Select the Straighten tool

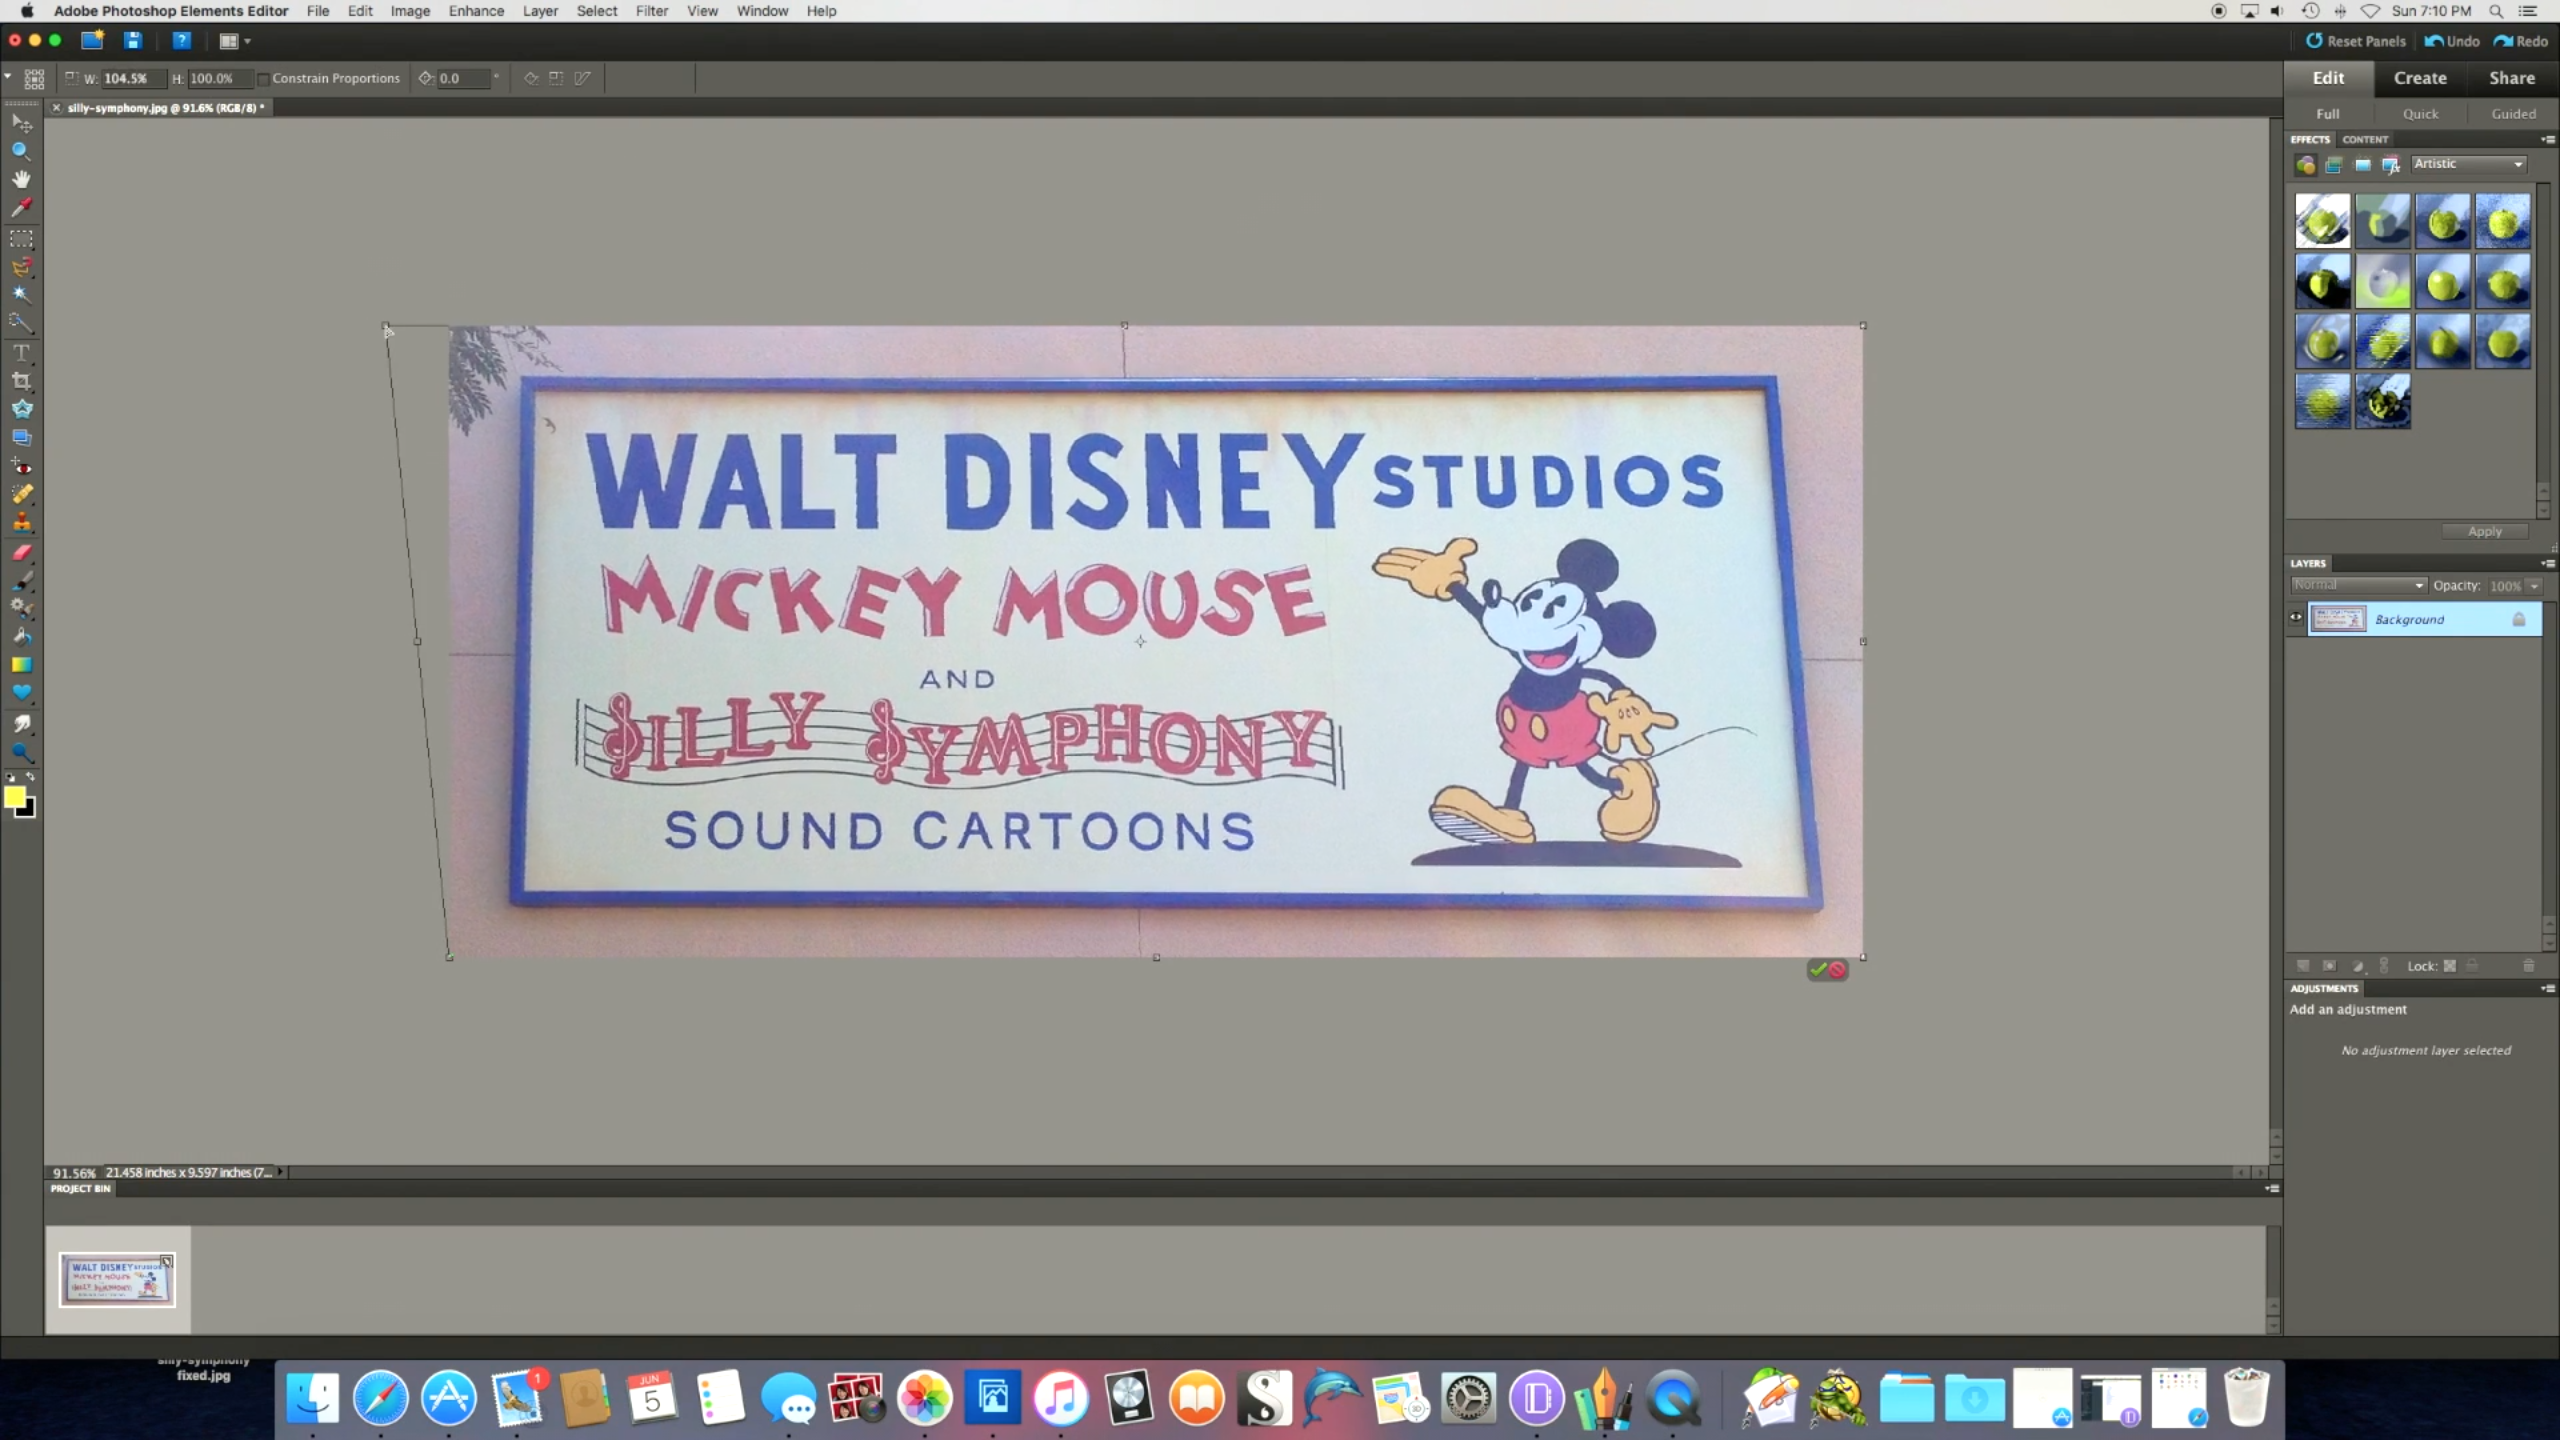tap(21, 437)
